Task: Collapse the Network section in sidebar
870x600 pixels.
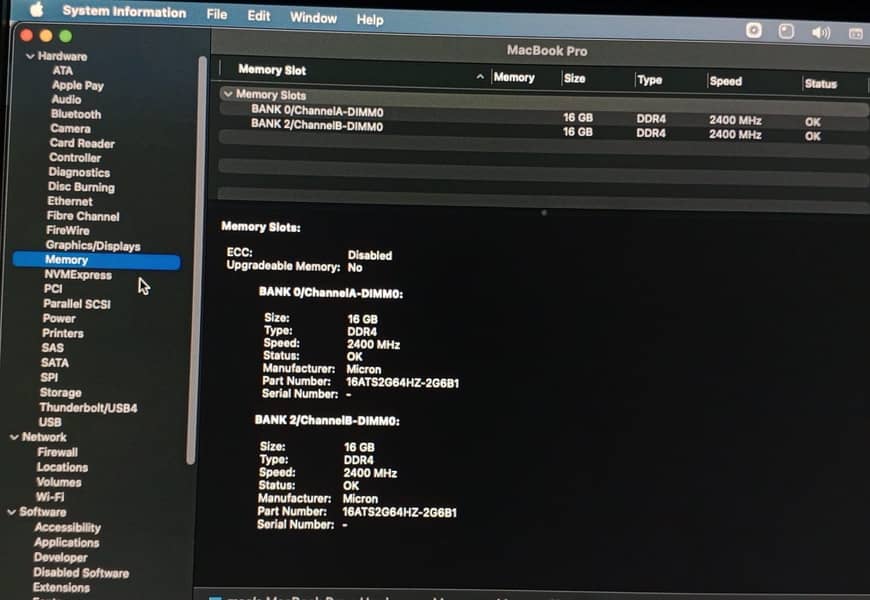Action: coord(14,437)
